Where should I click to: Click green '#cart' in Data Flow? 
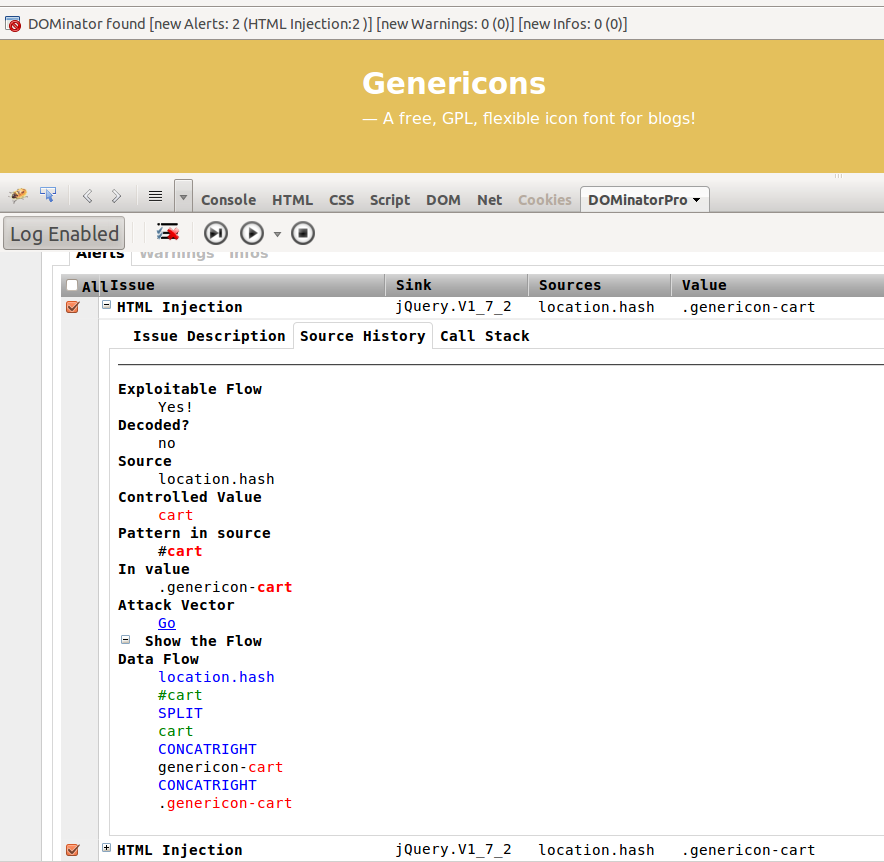click(180, 695)
